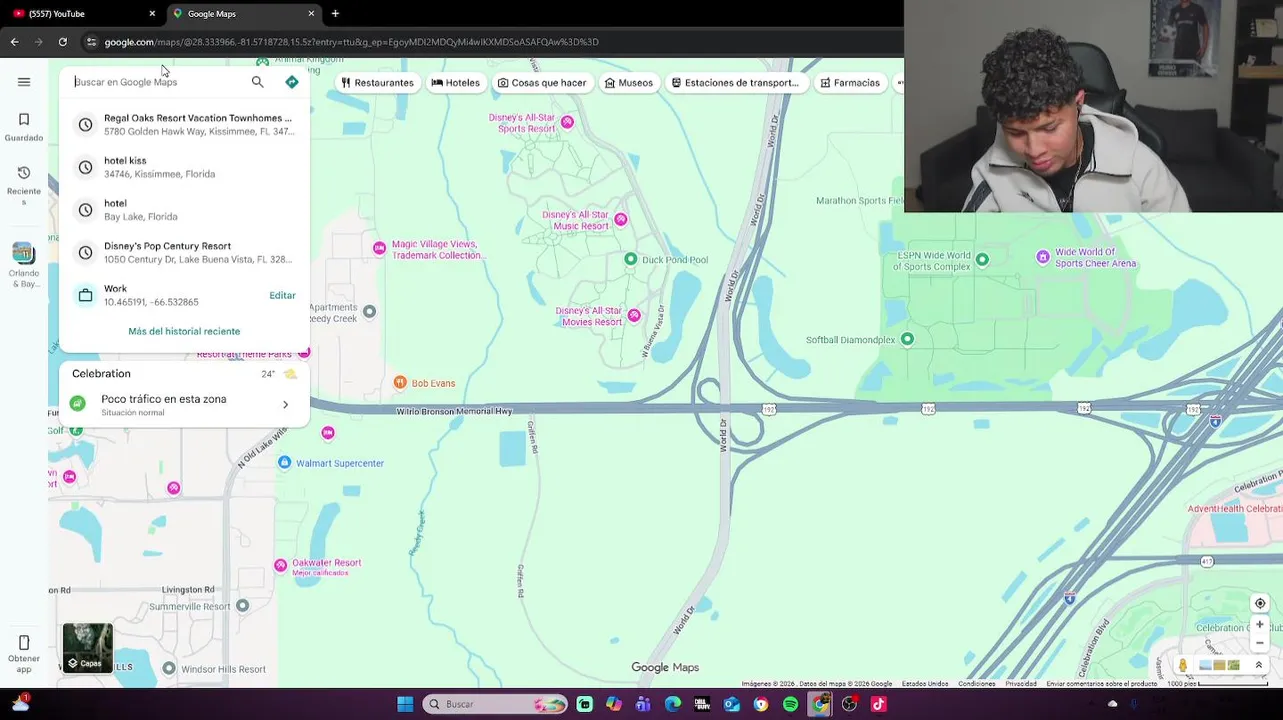Filter by Estaciones de transporte chip
This screenshot has height=720, width=1283.
click(735, 83)
